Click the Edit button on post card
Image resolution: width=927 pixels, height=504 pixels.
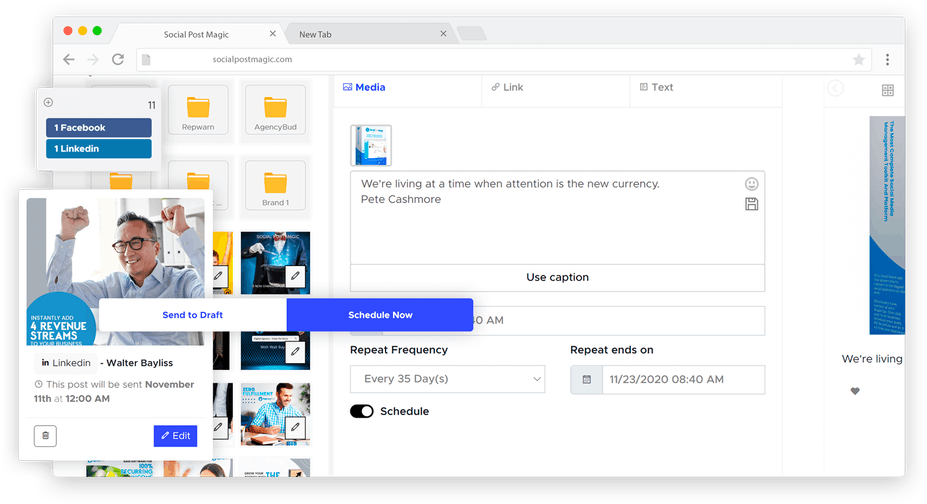pos(176,436)
